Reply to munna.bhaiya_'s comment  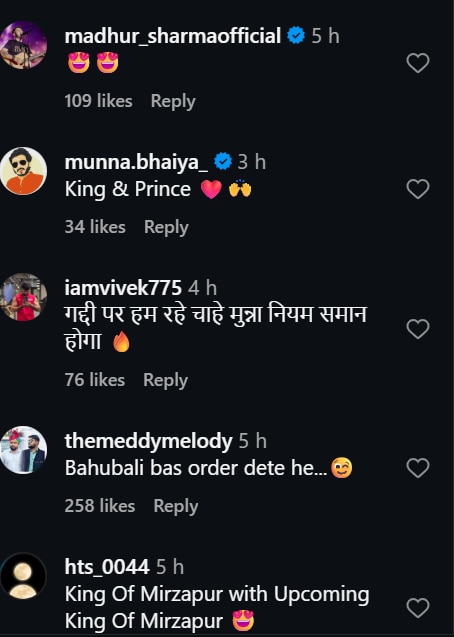166,227
